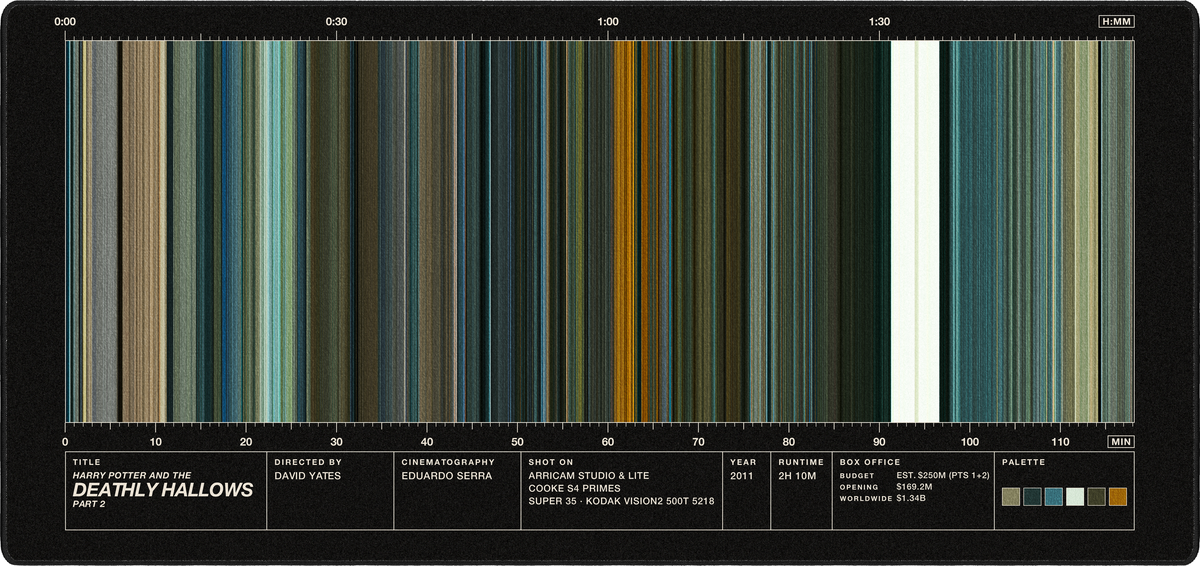Click the BOX OFFICE heading
Screen dimensions: 1200x566
(870, 463)
